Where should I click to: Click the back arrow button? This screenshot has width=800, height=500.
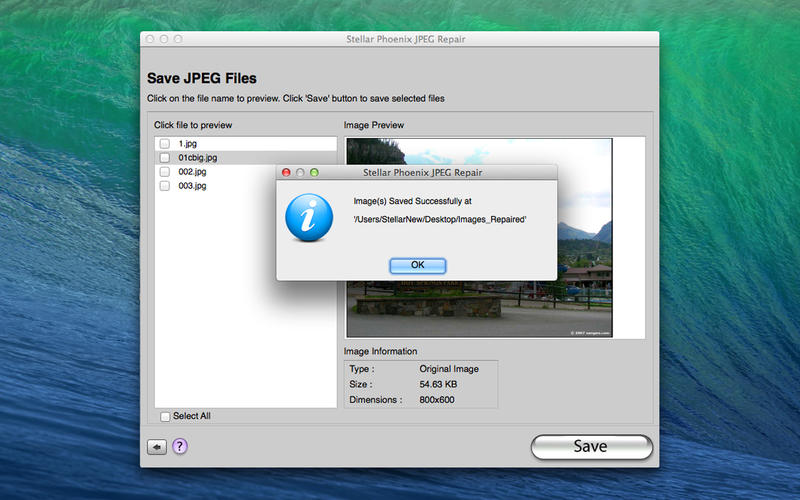point(157,447)
